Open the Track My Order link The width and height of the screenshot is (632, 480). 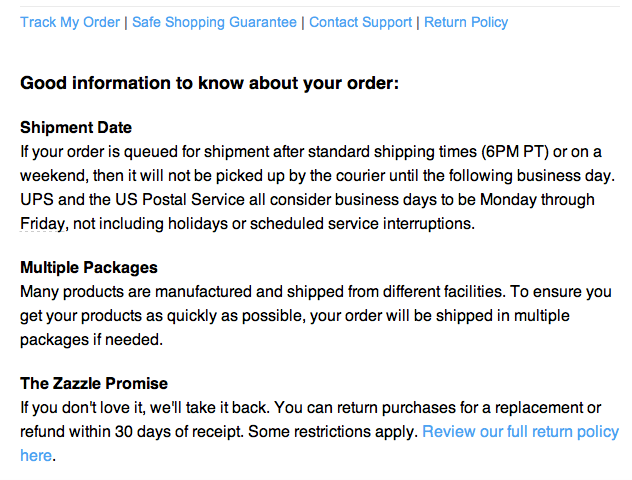pyautogui.click(x=70, y=22)
